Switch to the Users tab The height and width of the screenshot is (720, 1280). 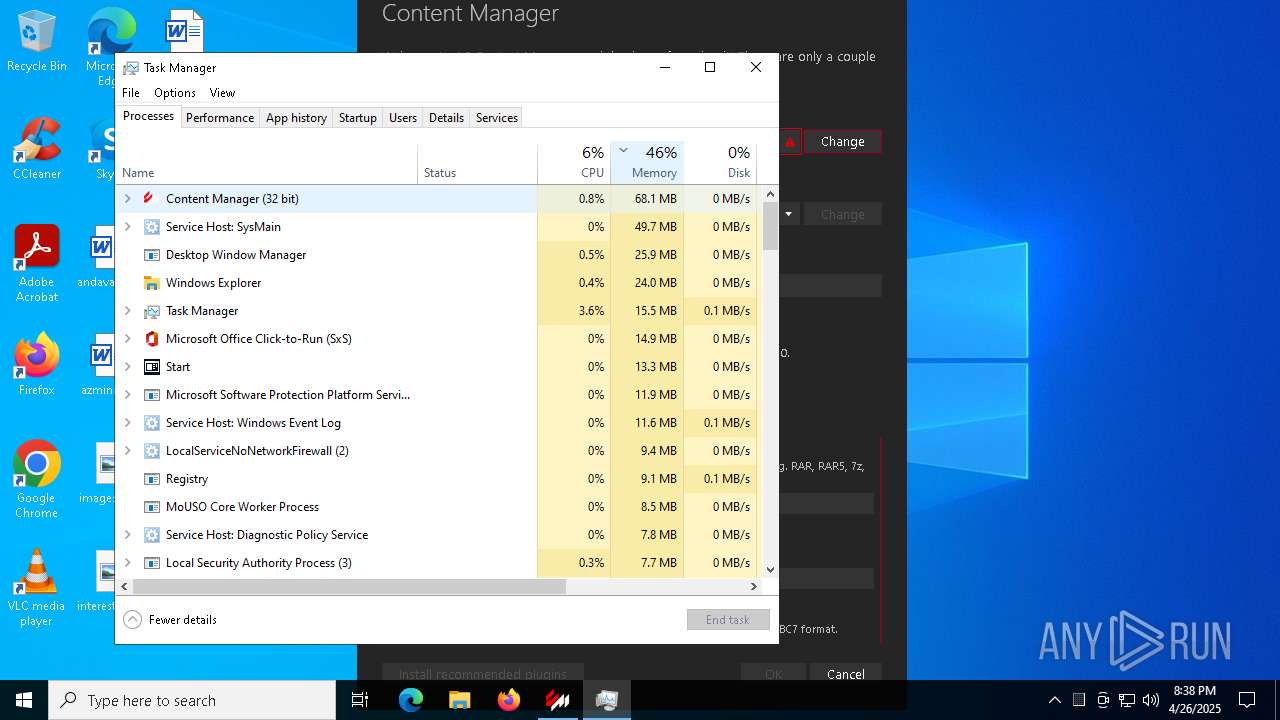click(x=403, y=118)
